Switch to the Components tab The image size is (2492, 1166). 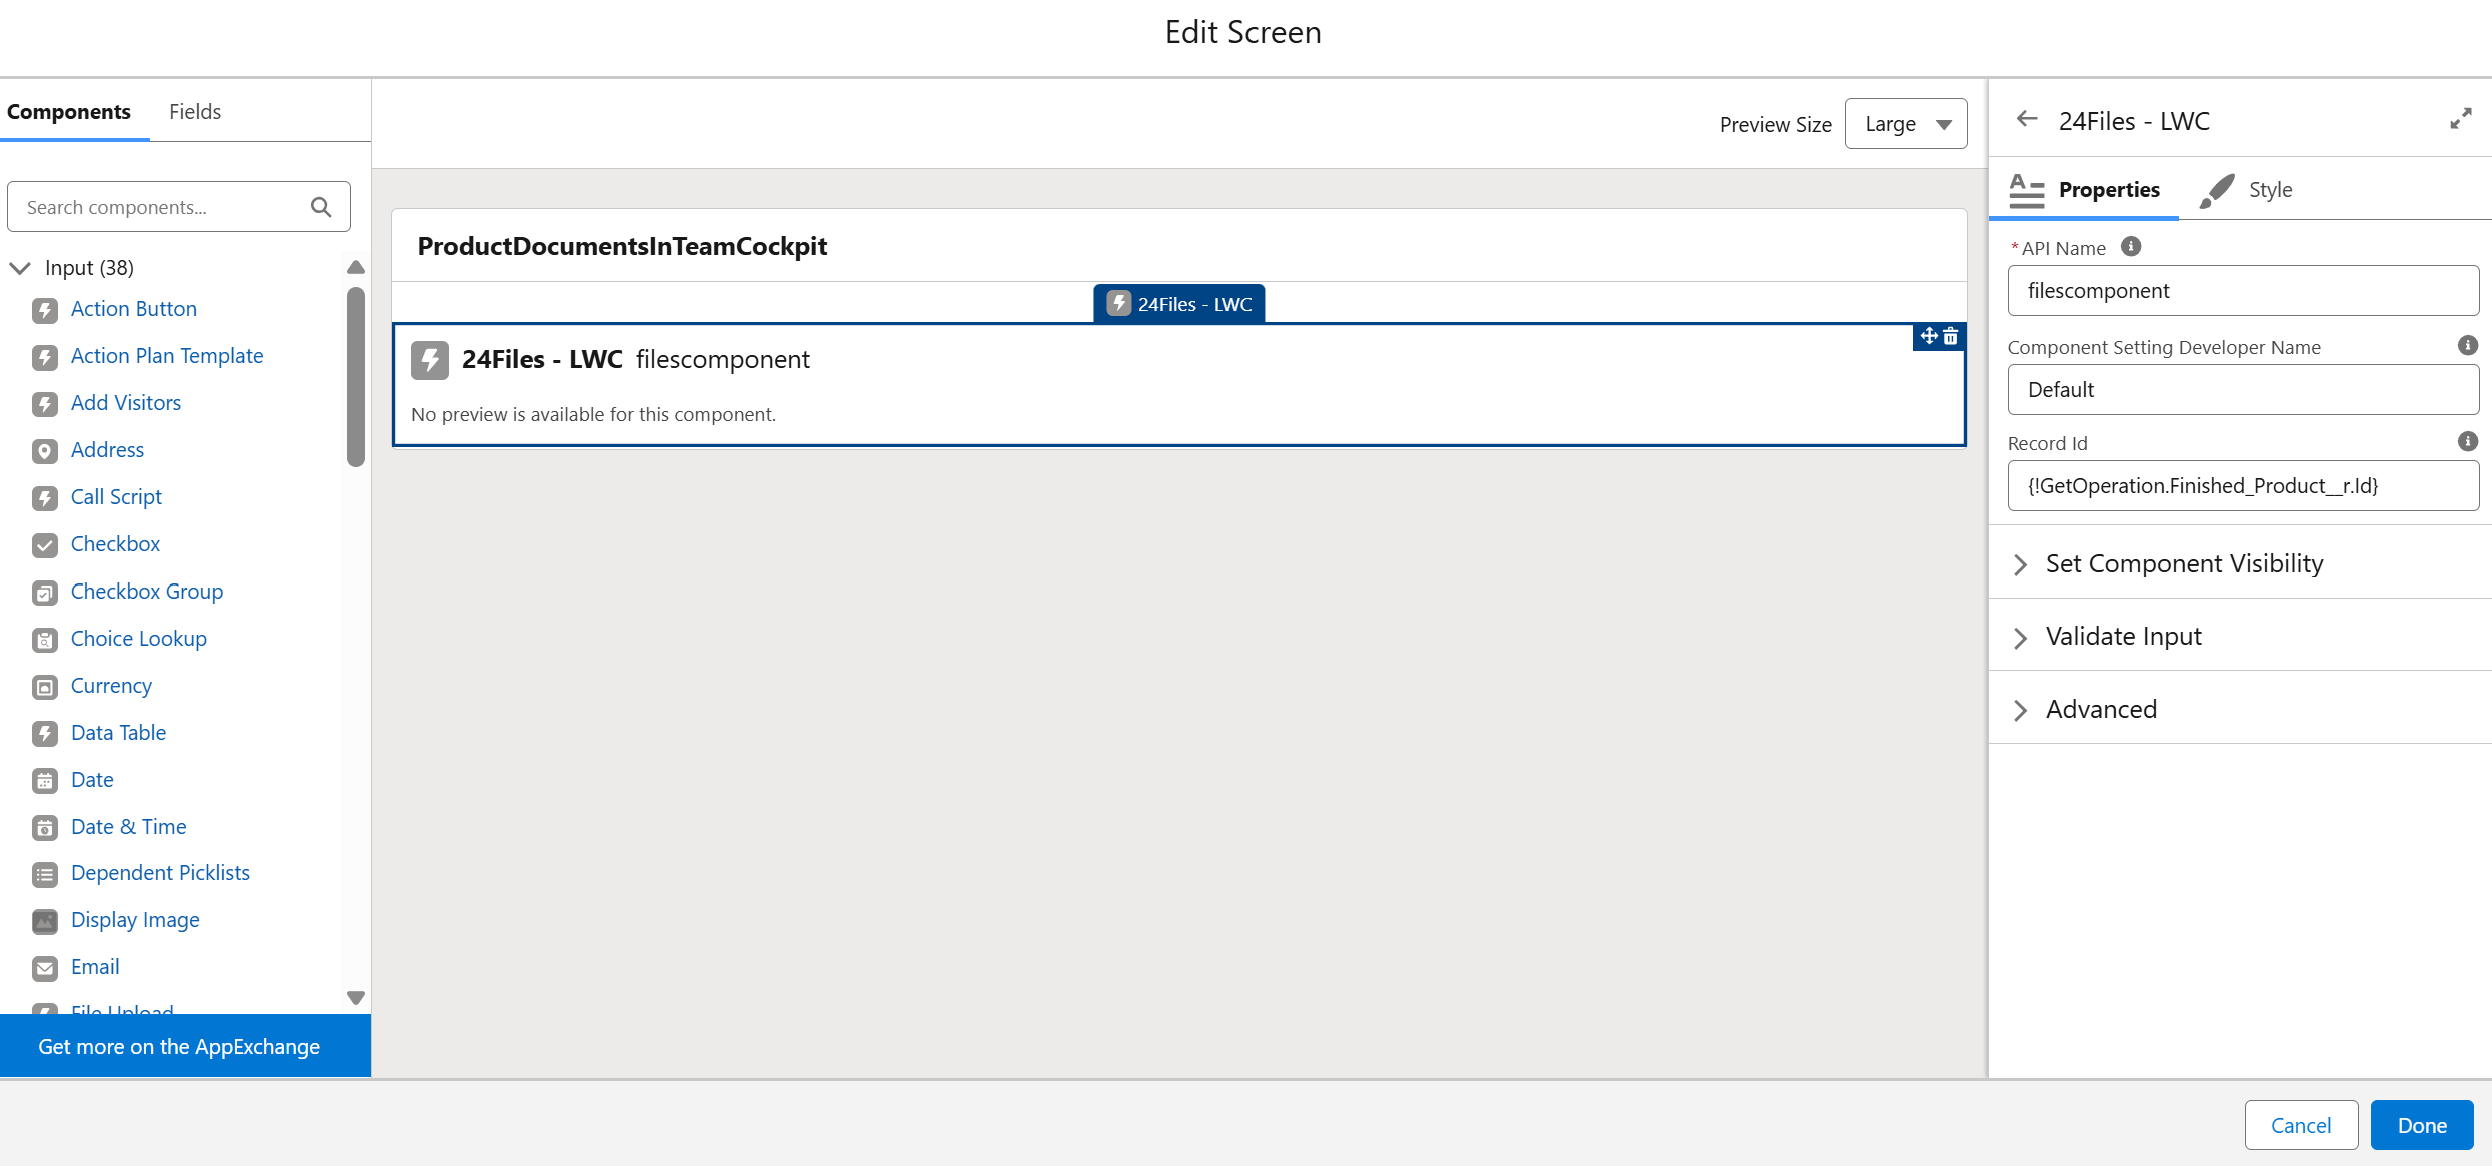tap(69, 112)
